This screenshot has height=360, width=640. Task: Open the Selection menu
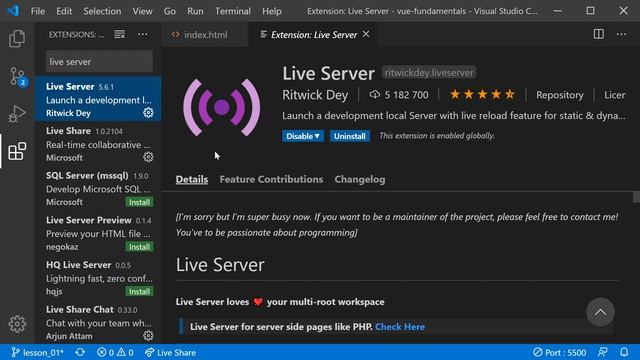[x=102, y=11]
